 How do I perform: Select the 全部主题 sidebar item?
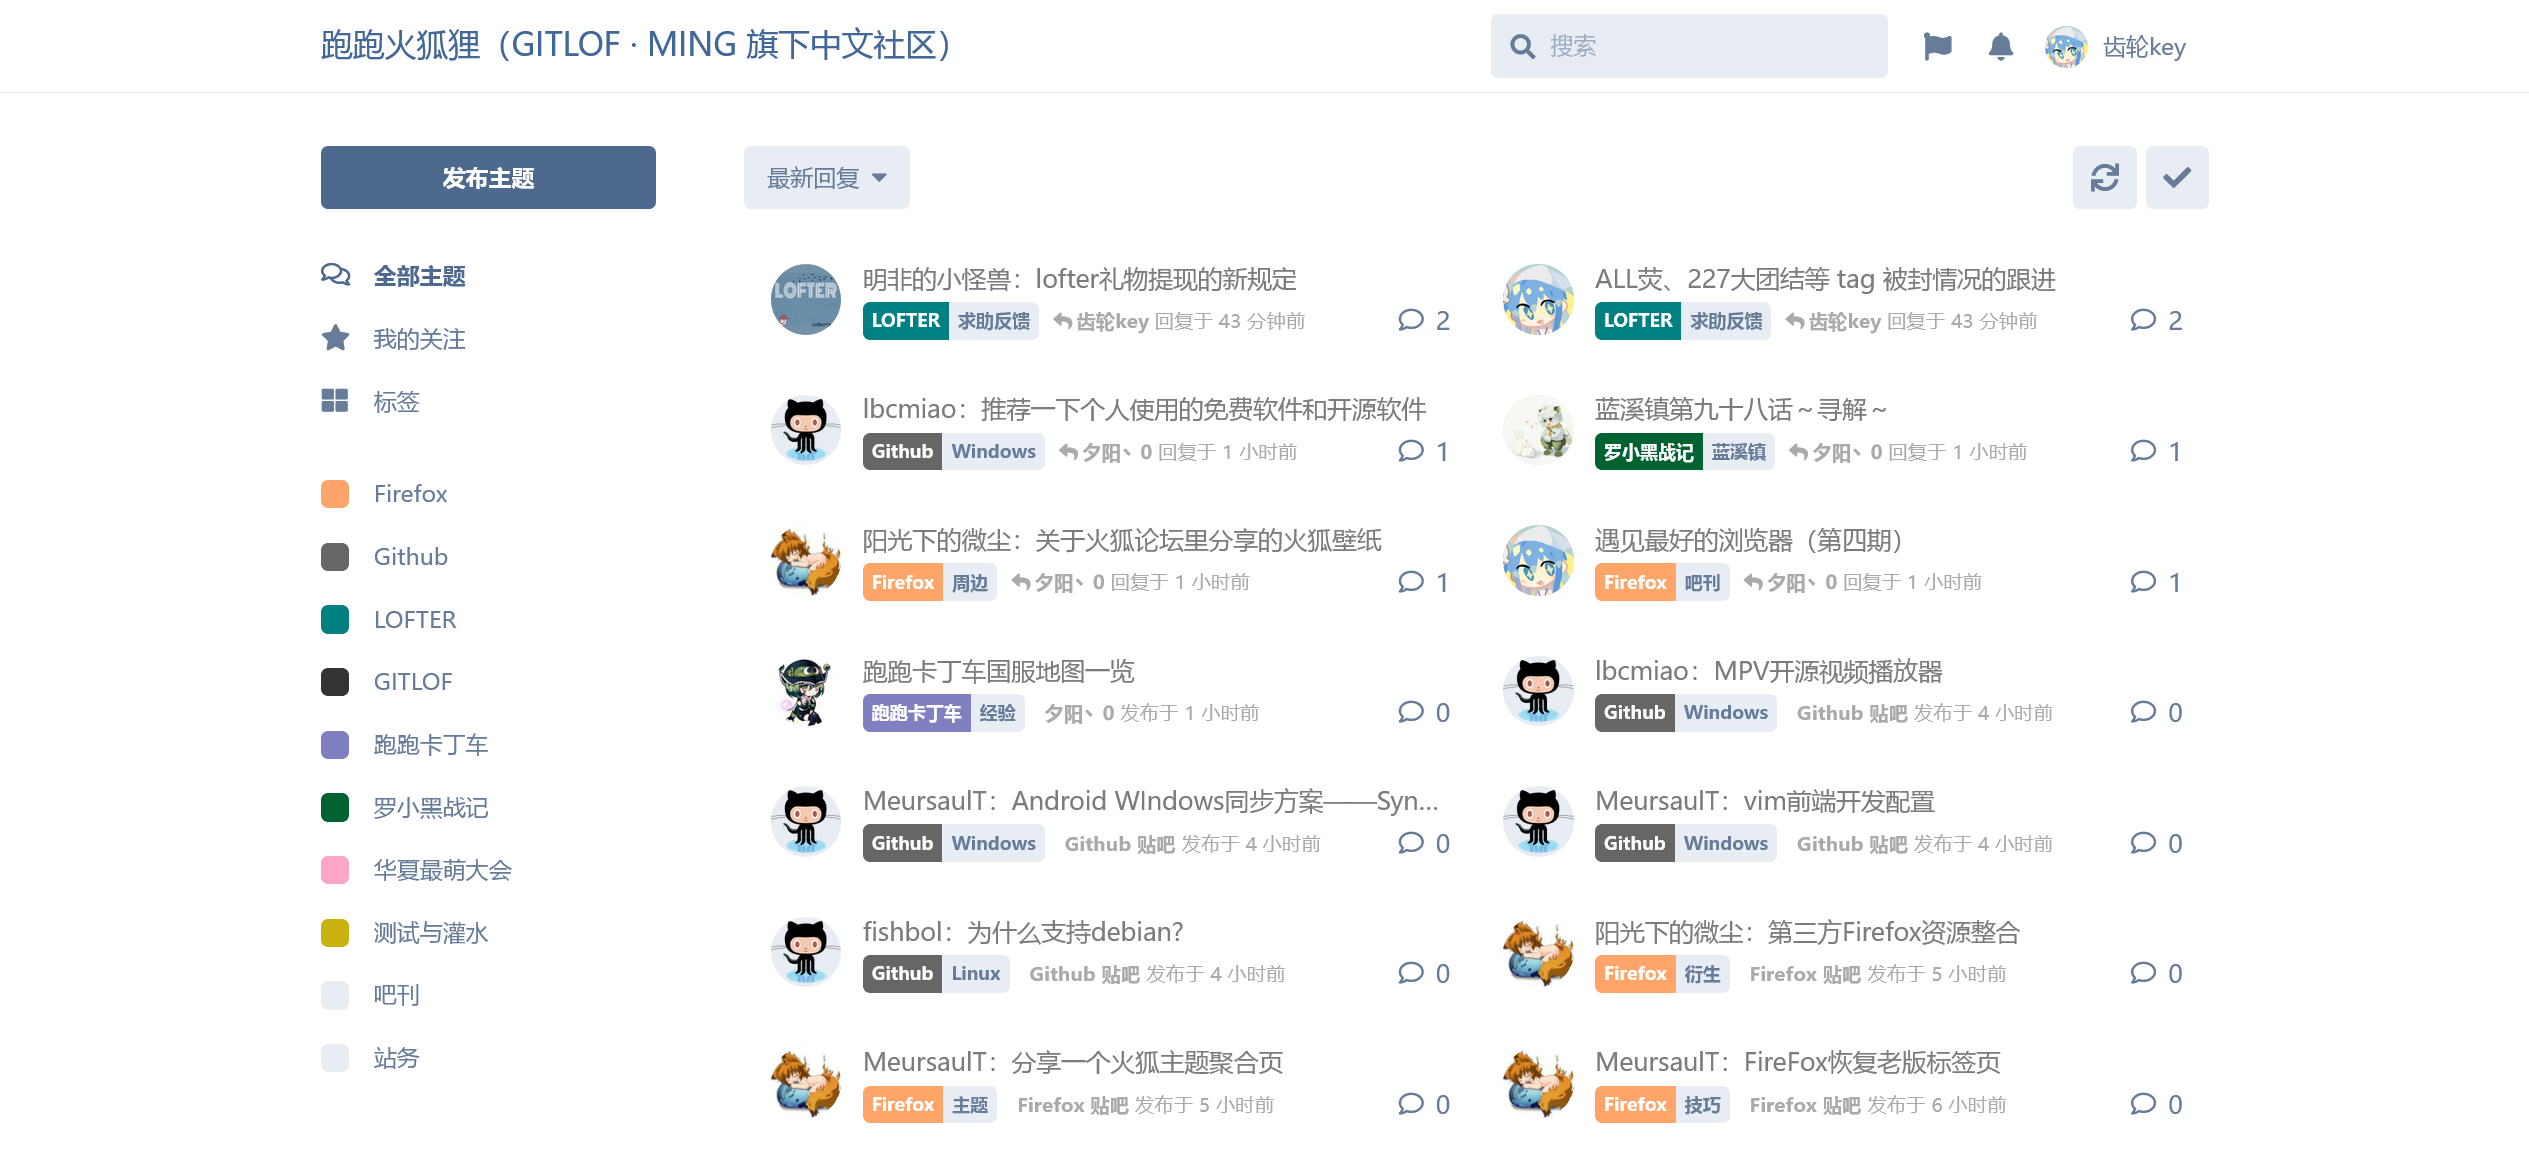tap(393, 276)
